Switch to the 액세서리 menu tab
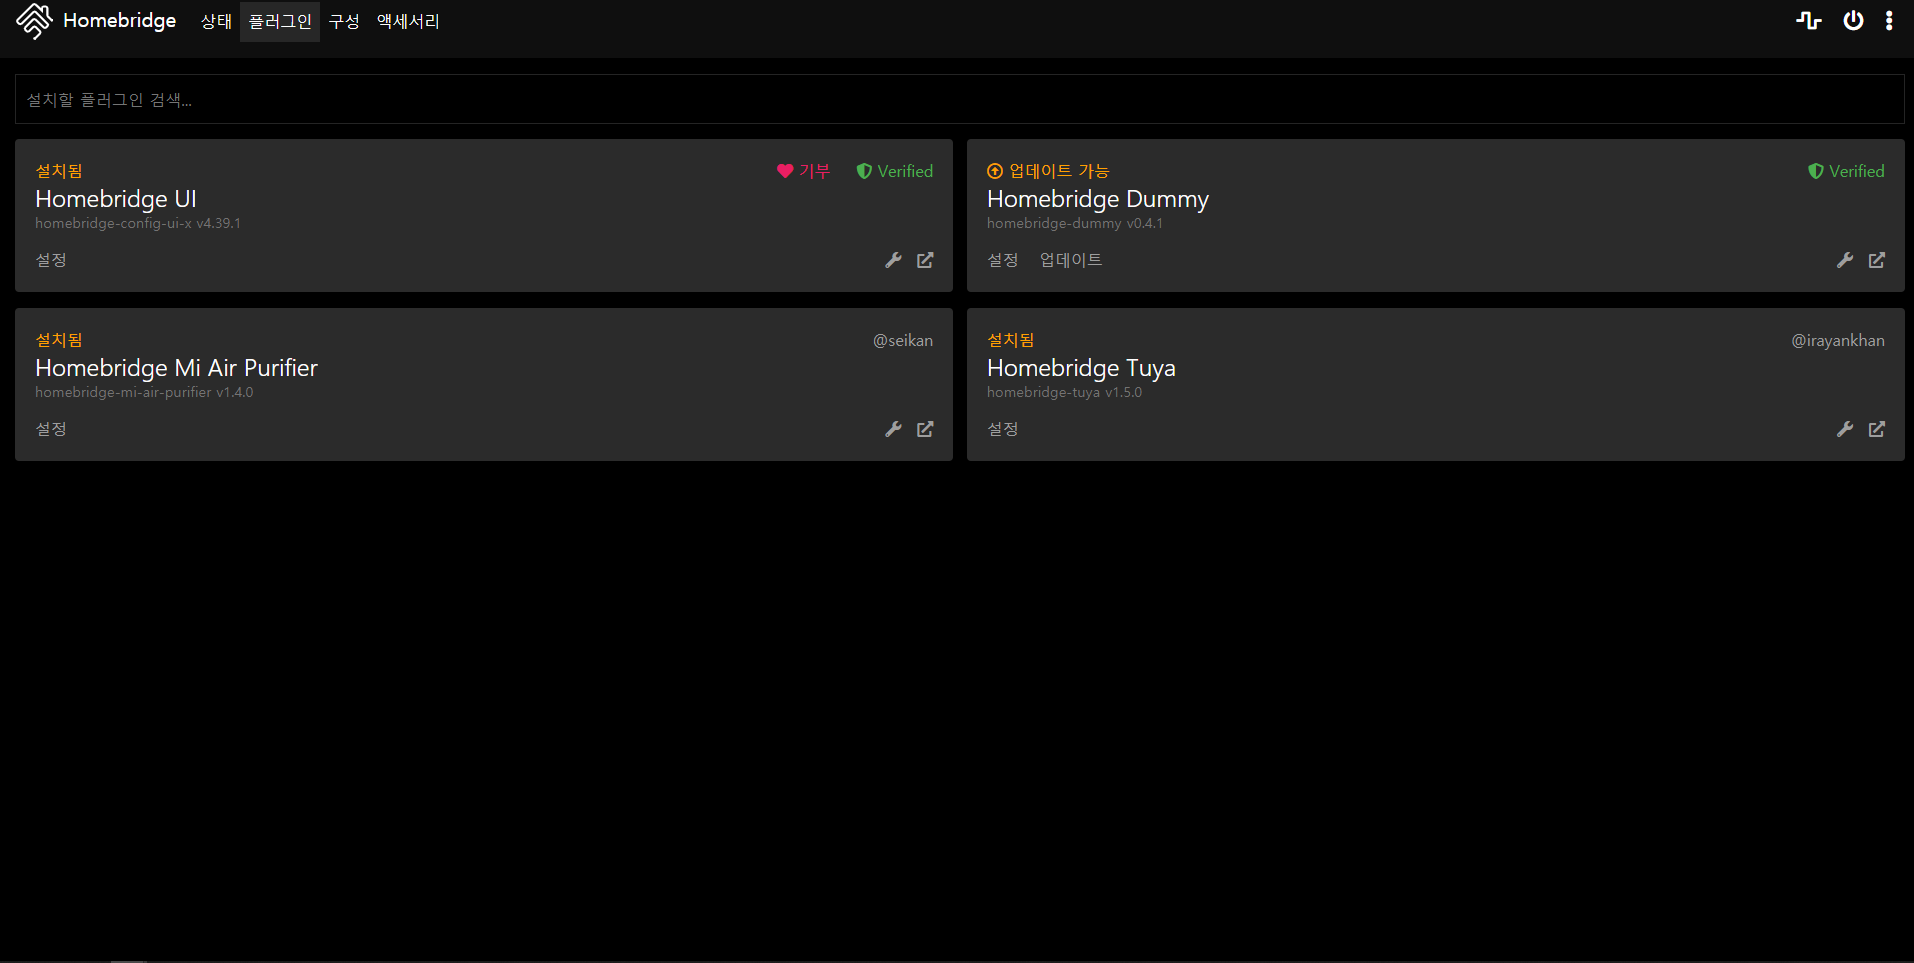The width and height of the screenshot is (1914, 963). 408,21
